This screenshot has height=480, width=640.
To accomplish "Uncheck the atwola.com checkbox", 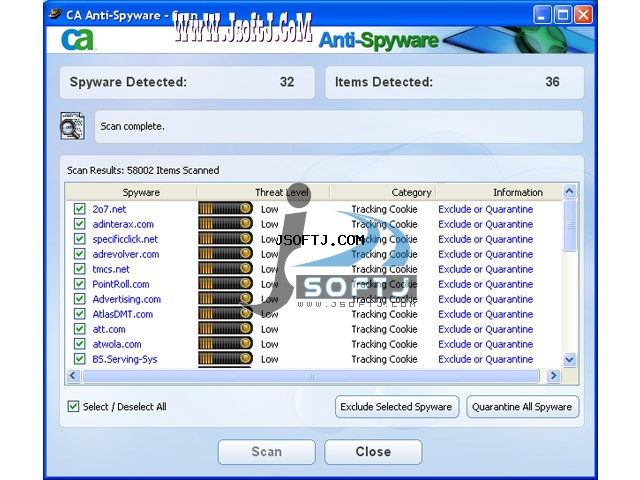I will pos(80,344).
